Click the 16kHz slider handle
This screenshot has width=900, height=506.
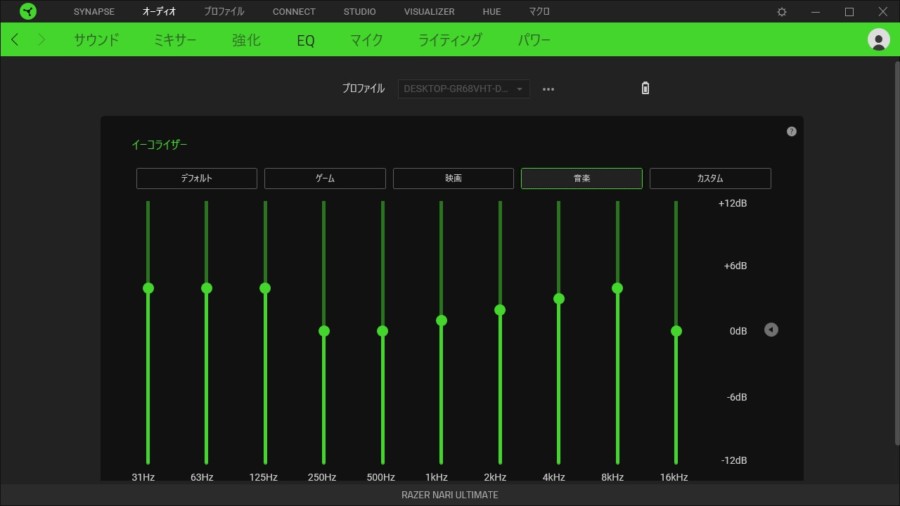click(676, 331)
